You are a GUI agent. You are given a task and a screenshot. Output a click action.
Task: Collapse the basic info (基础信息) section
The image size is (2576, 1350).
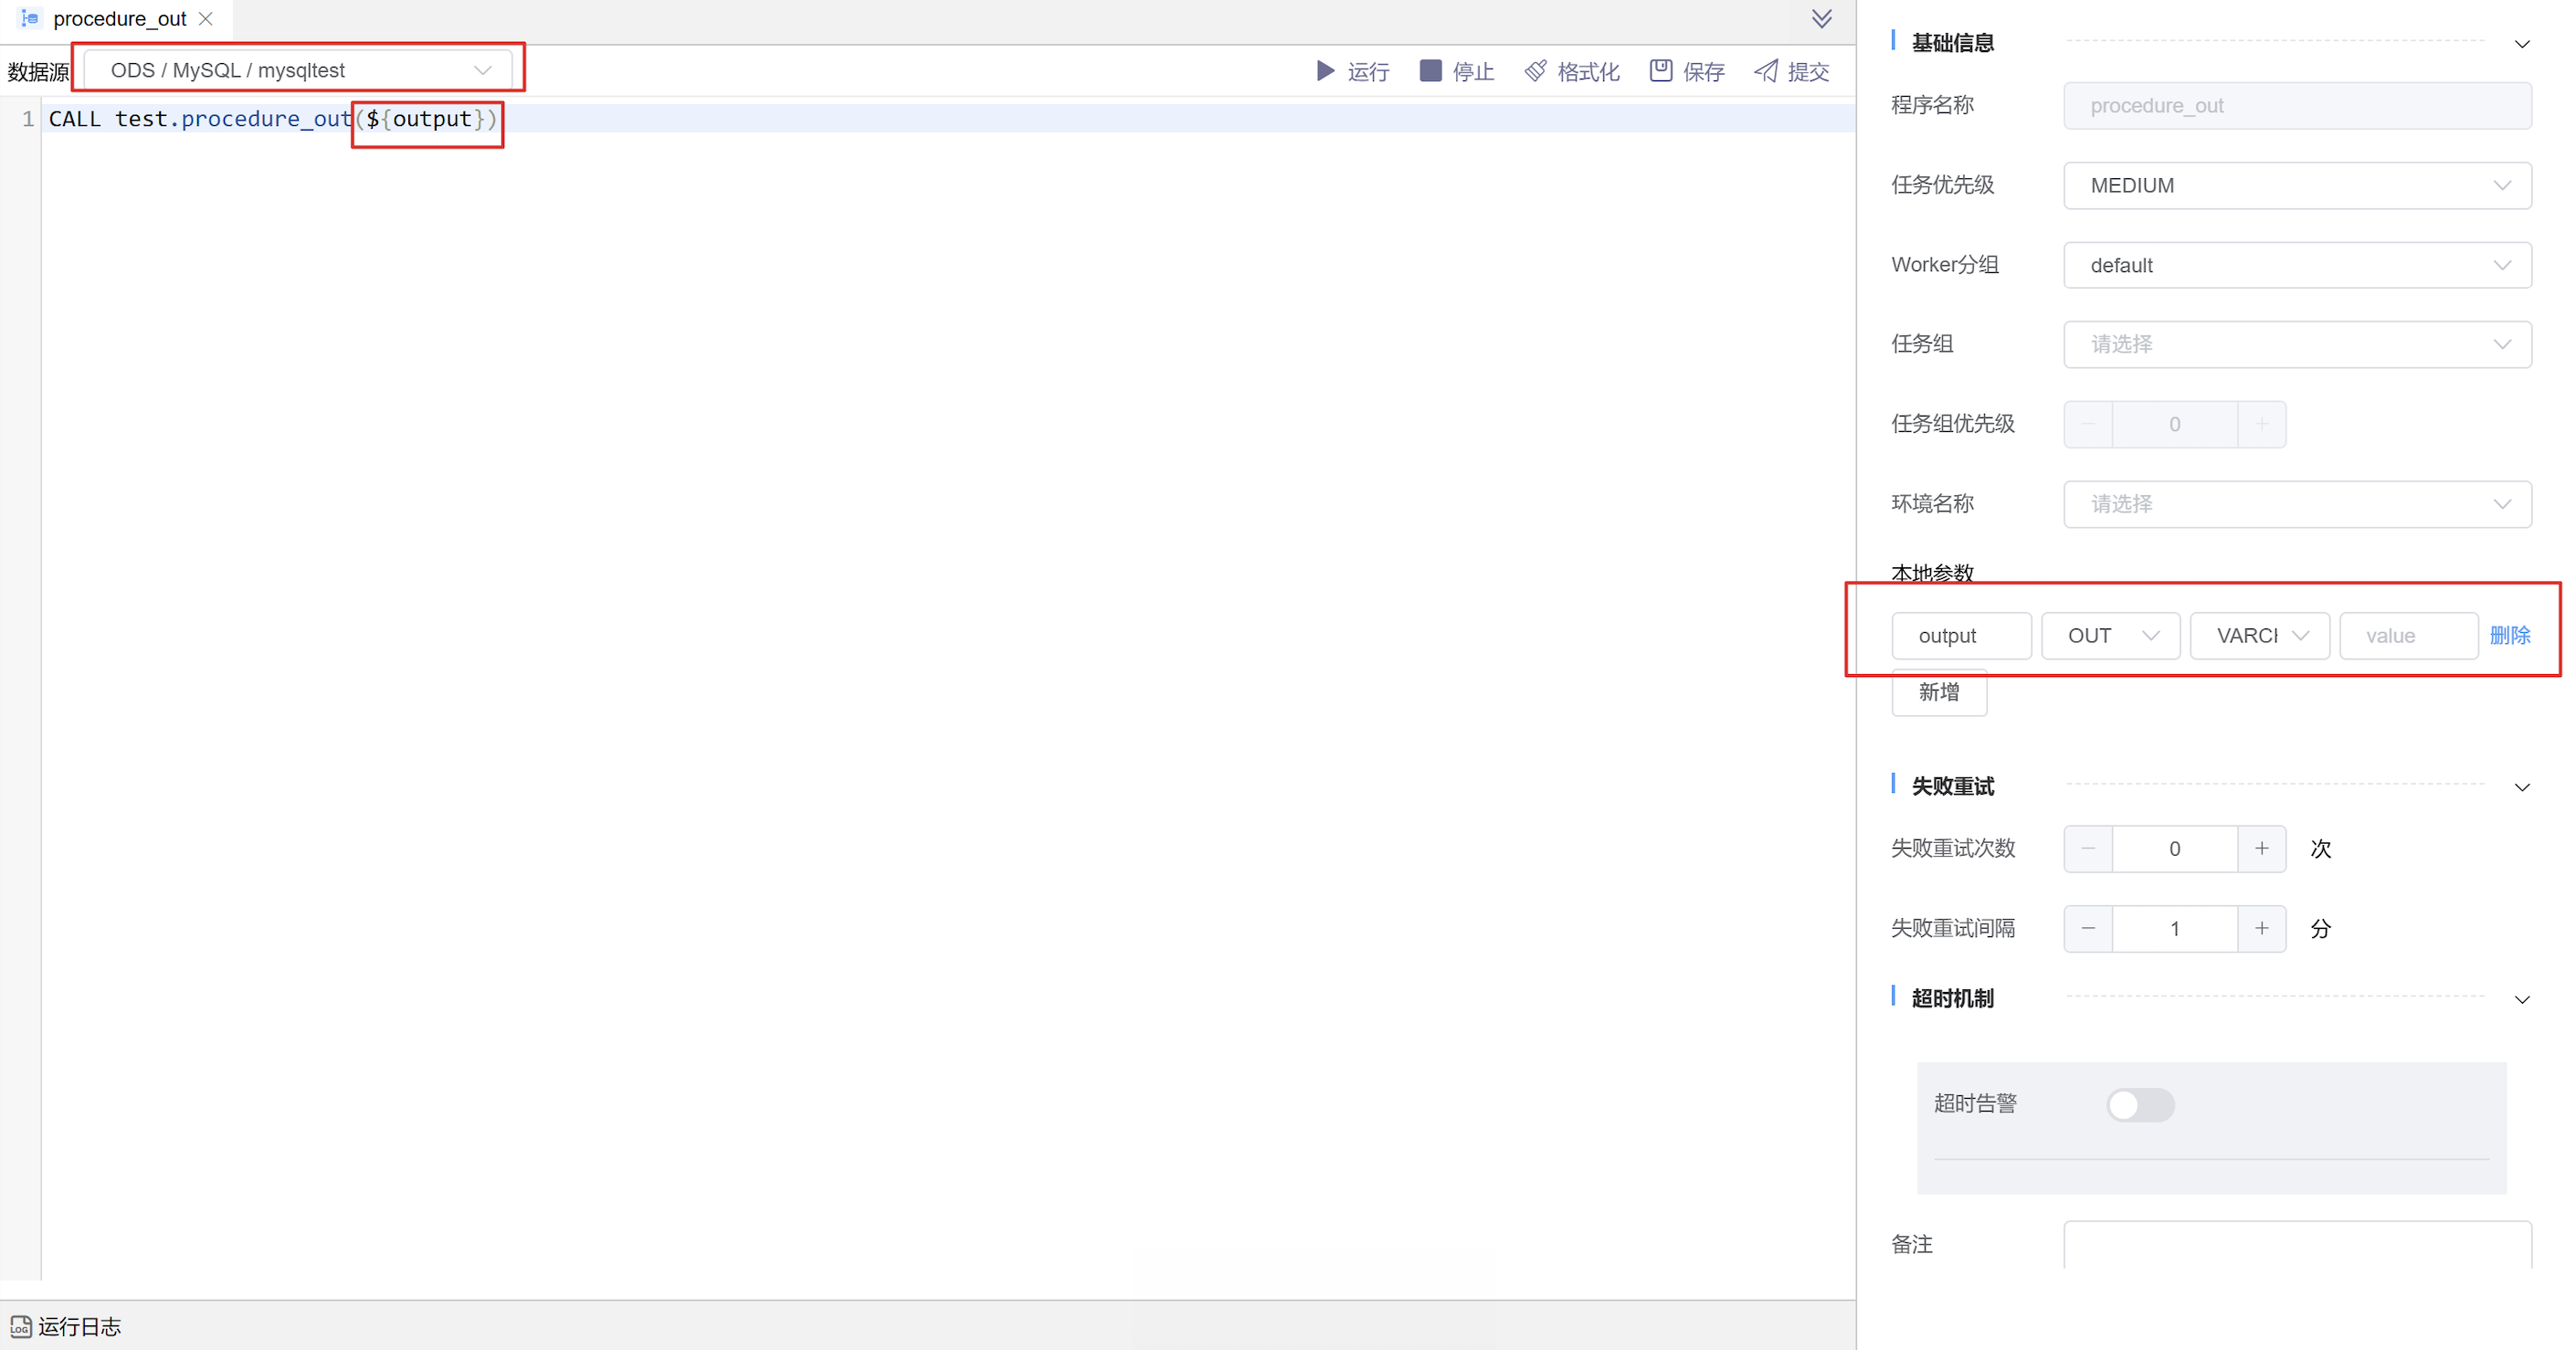2521,44
